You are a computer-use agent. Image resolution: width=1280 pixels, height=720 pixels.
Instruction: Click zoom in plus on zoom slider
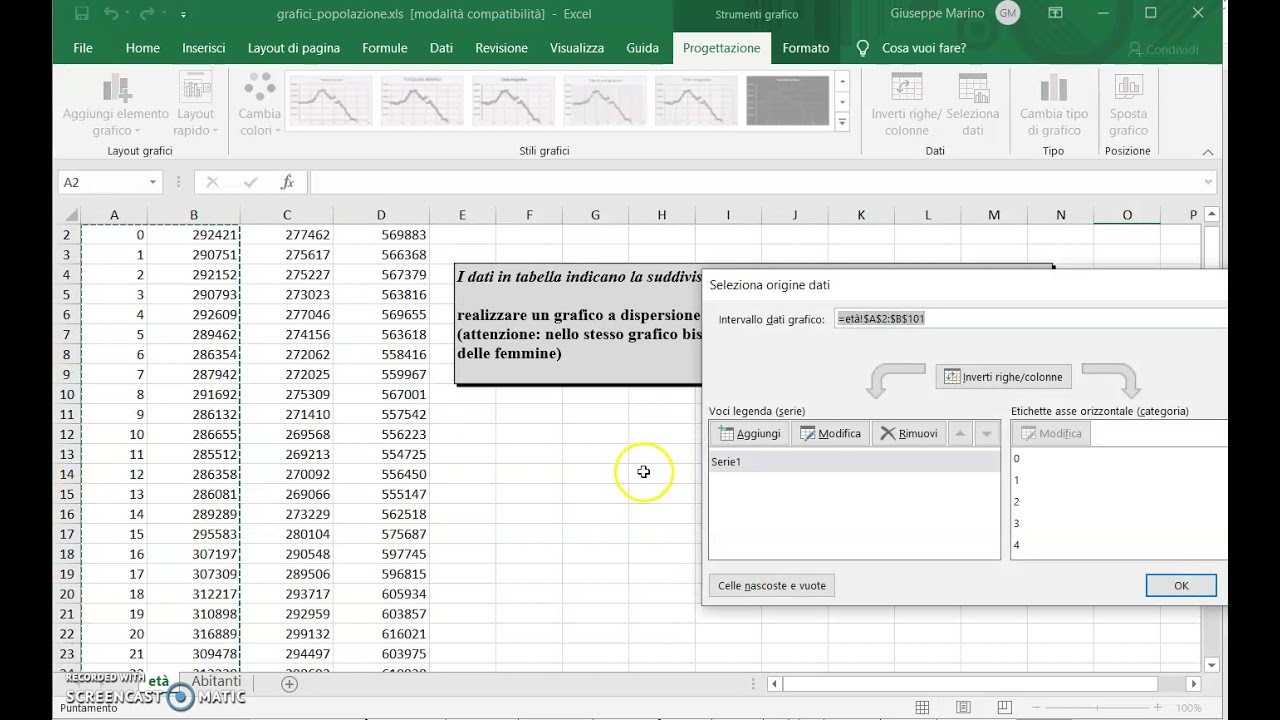(1160, 708)
